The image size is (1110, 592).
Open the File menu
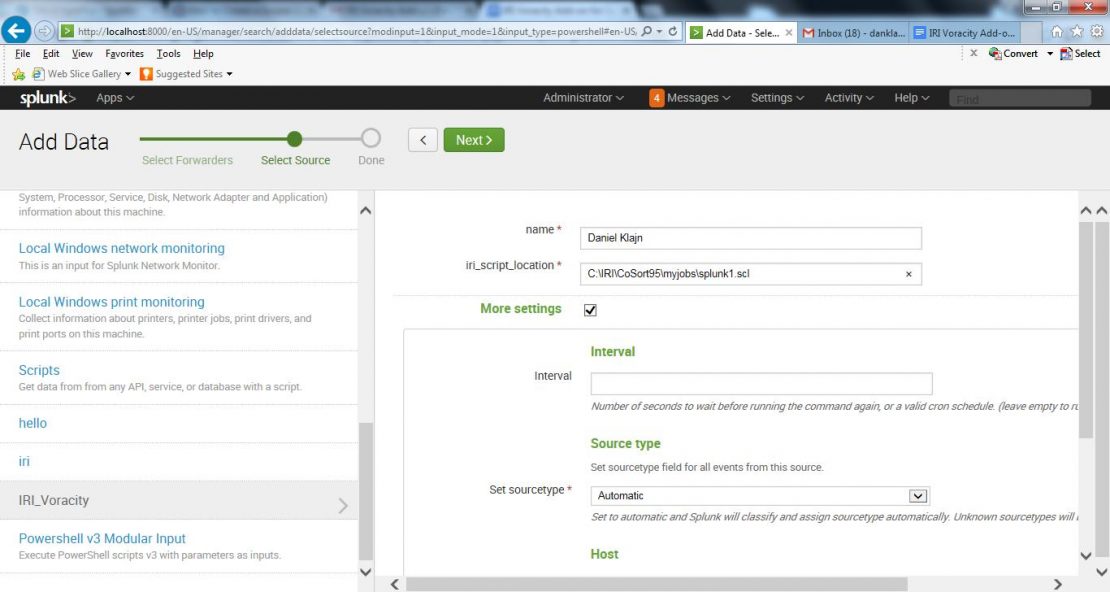tap(23, 54)
